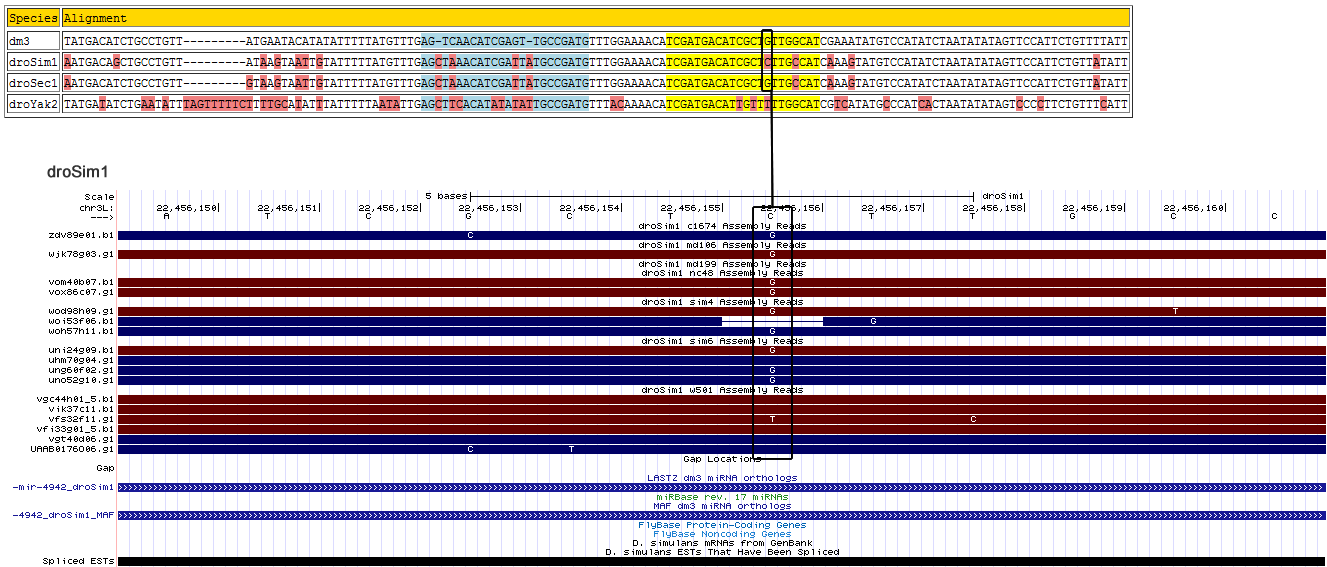The image size is (1327, 567).
Task: Click the Gap track label
Action: (104, 467)
